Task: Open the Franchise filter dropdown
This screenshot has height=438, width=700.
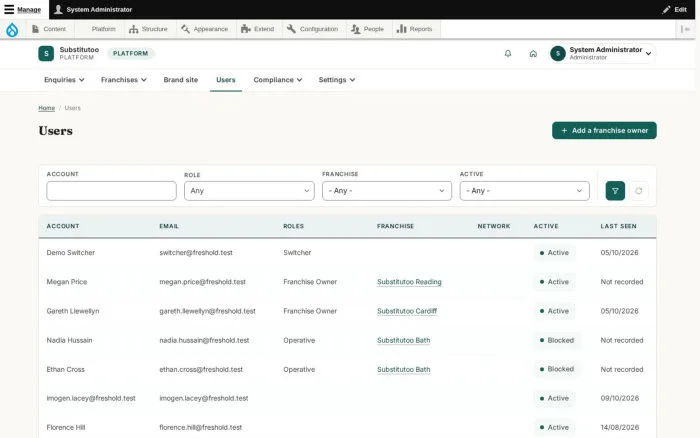Action: (387, 191)
